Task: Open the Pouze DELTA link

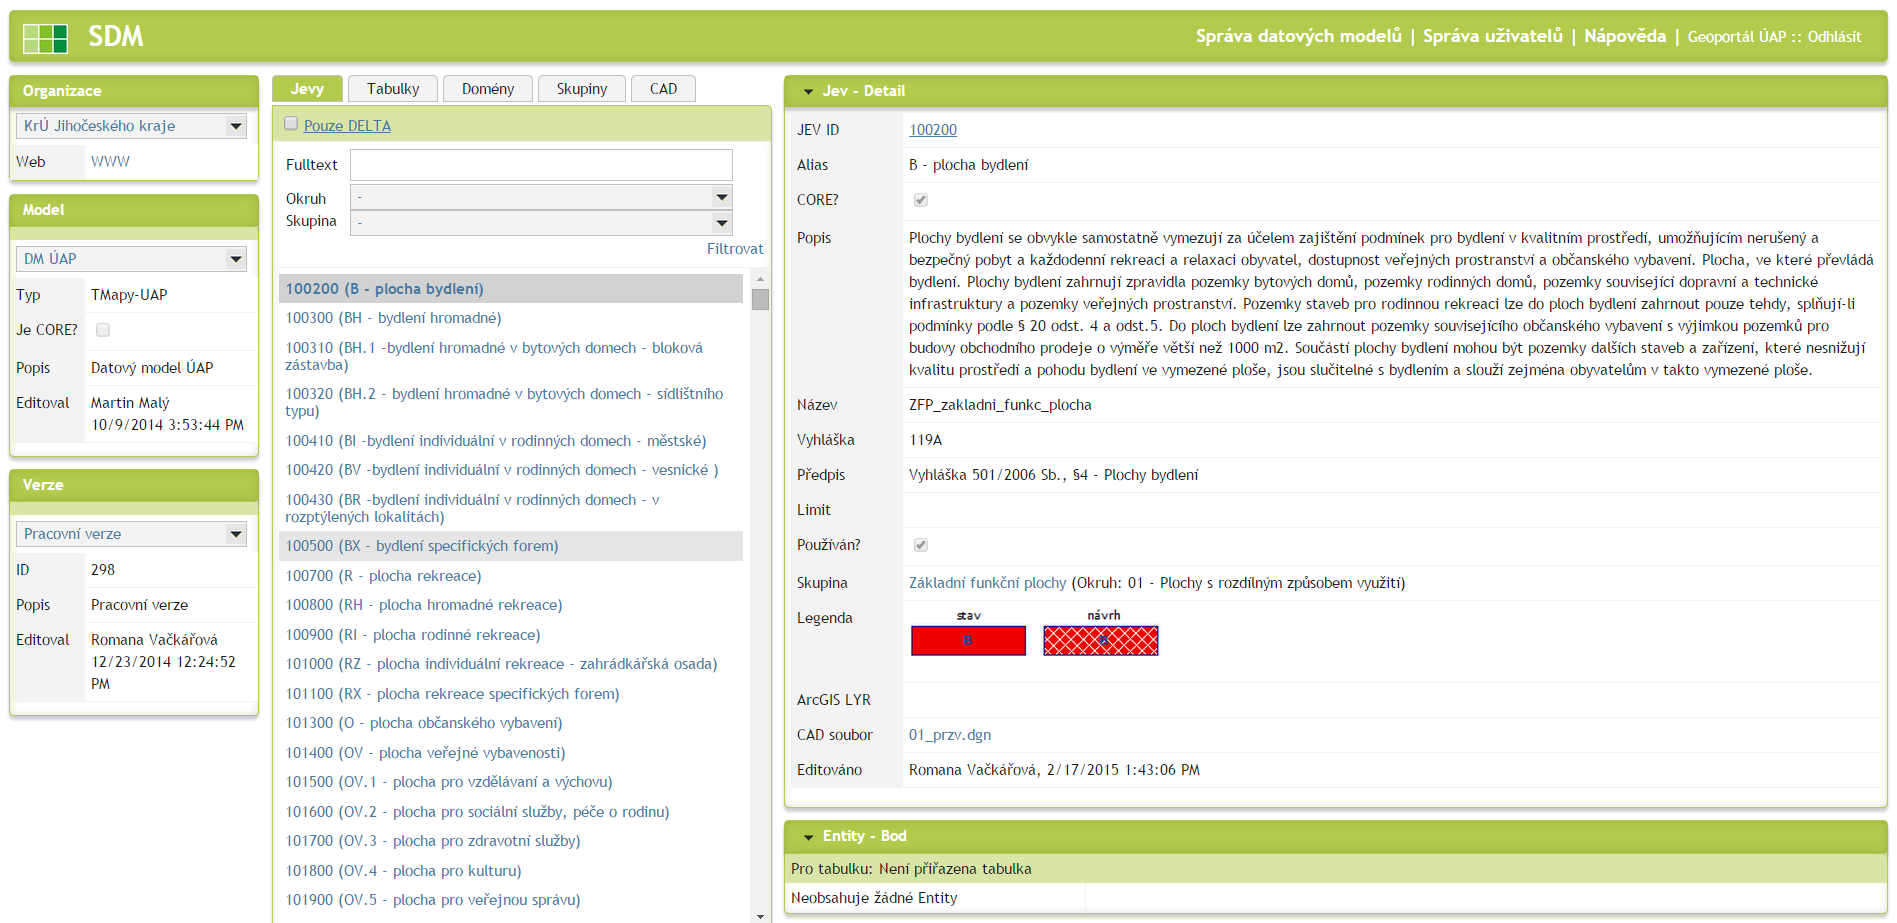Action: tap(347, 126)
